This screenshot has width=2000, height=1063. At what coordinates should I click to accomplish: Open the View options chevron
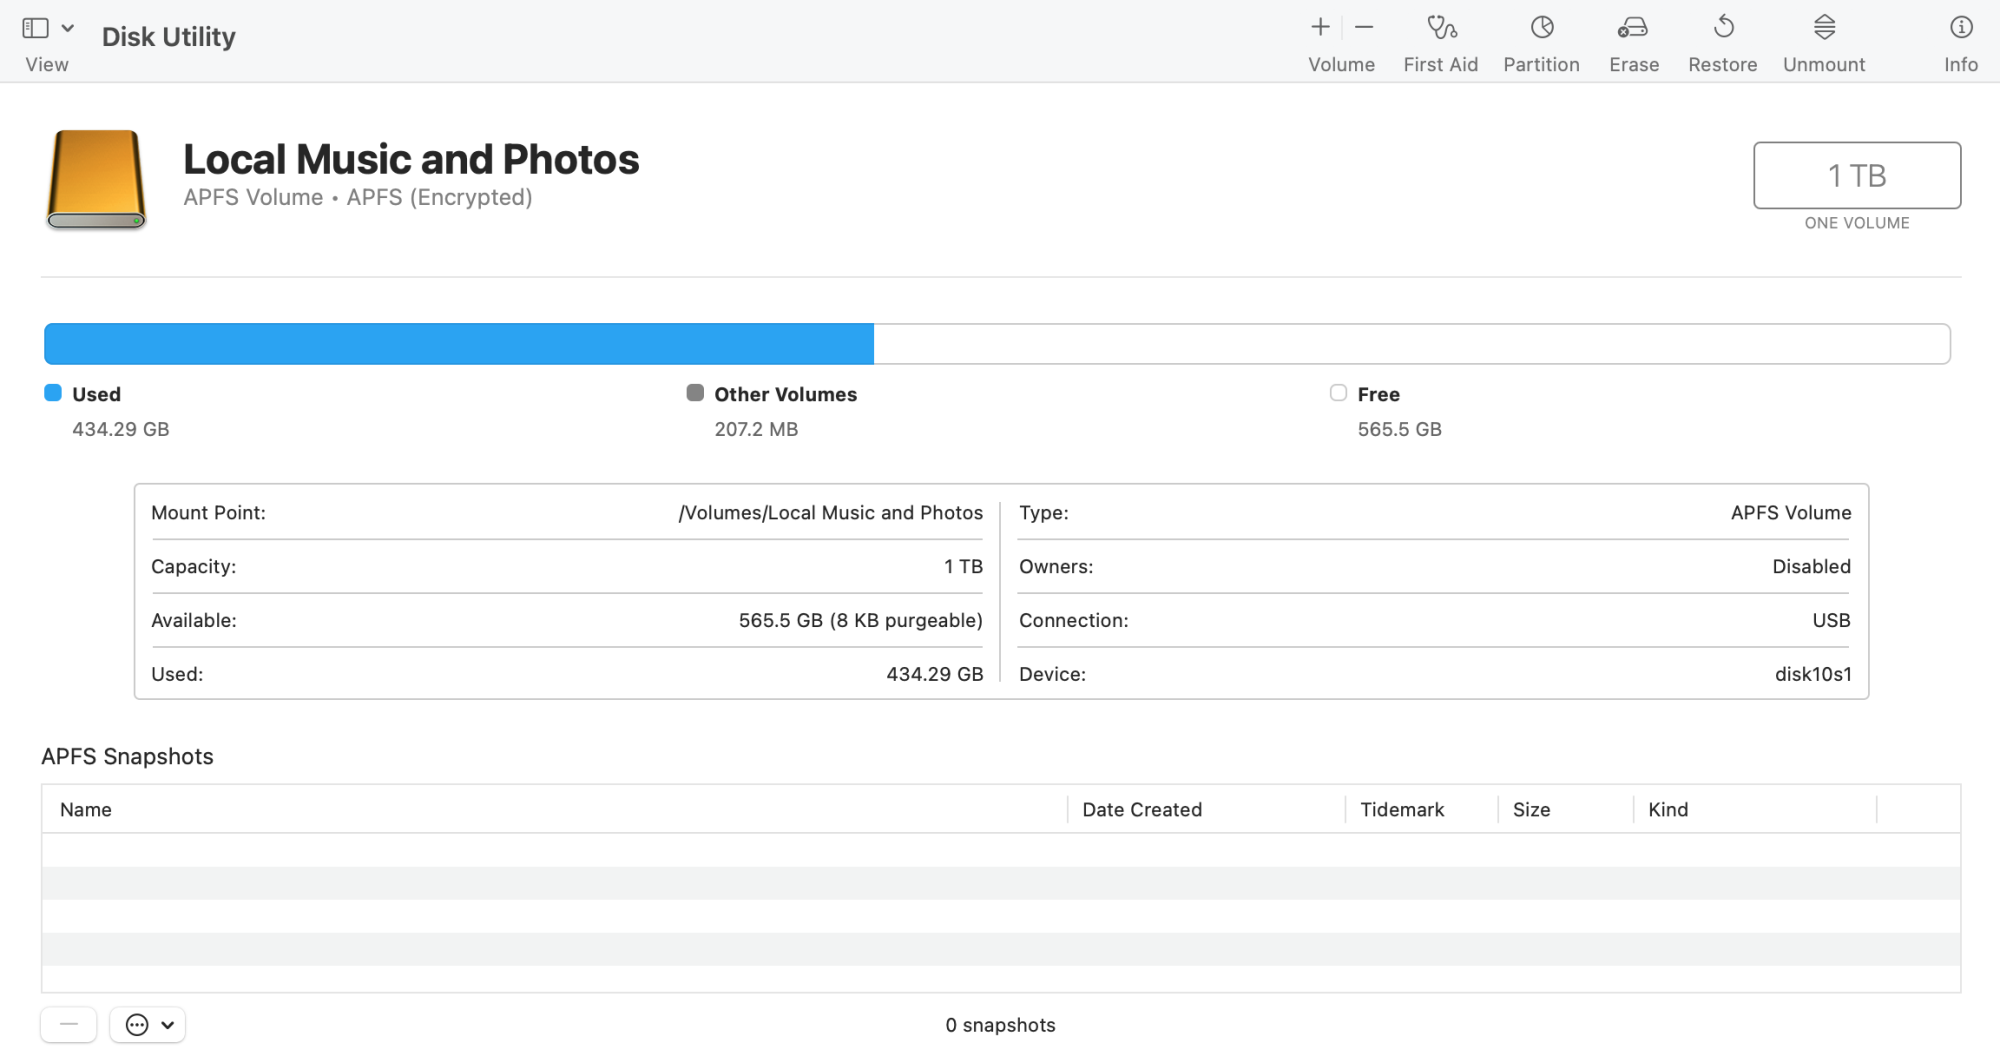tap(68, 28)
